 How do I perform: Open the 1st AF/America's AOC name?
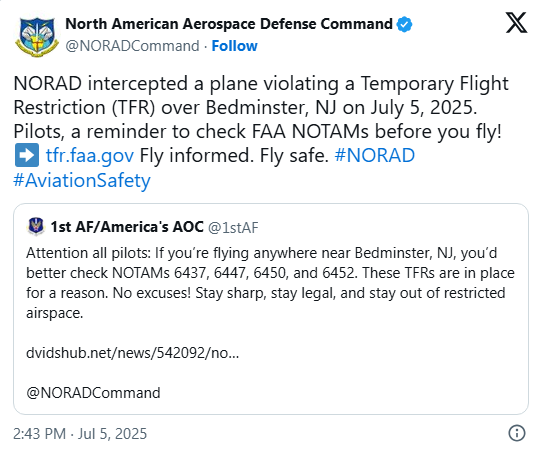(127, 227)
